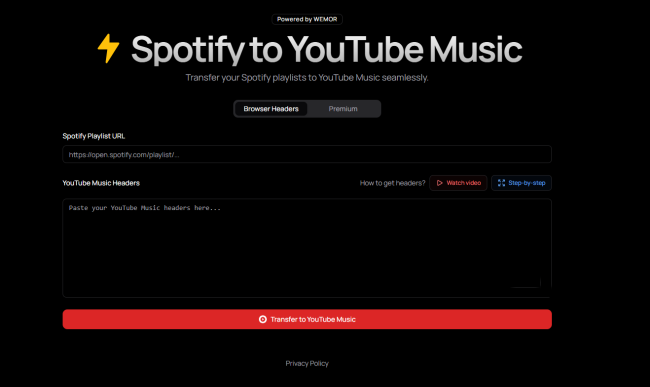Click the expand icon in Step-by-step button
The height and width of the screenshot is (387, 650).
click(x=501, y=183)
